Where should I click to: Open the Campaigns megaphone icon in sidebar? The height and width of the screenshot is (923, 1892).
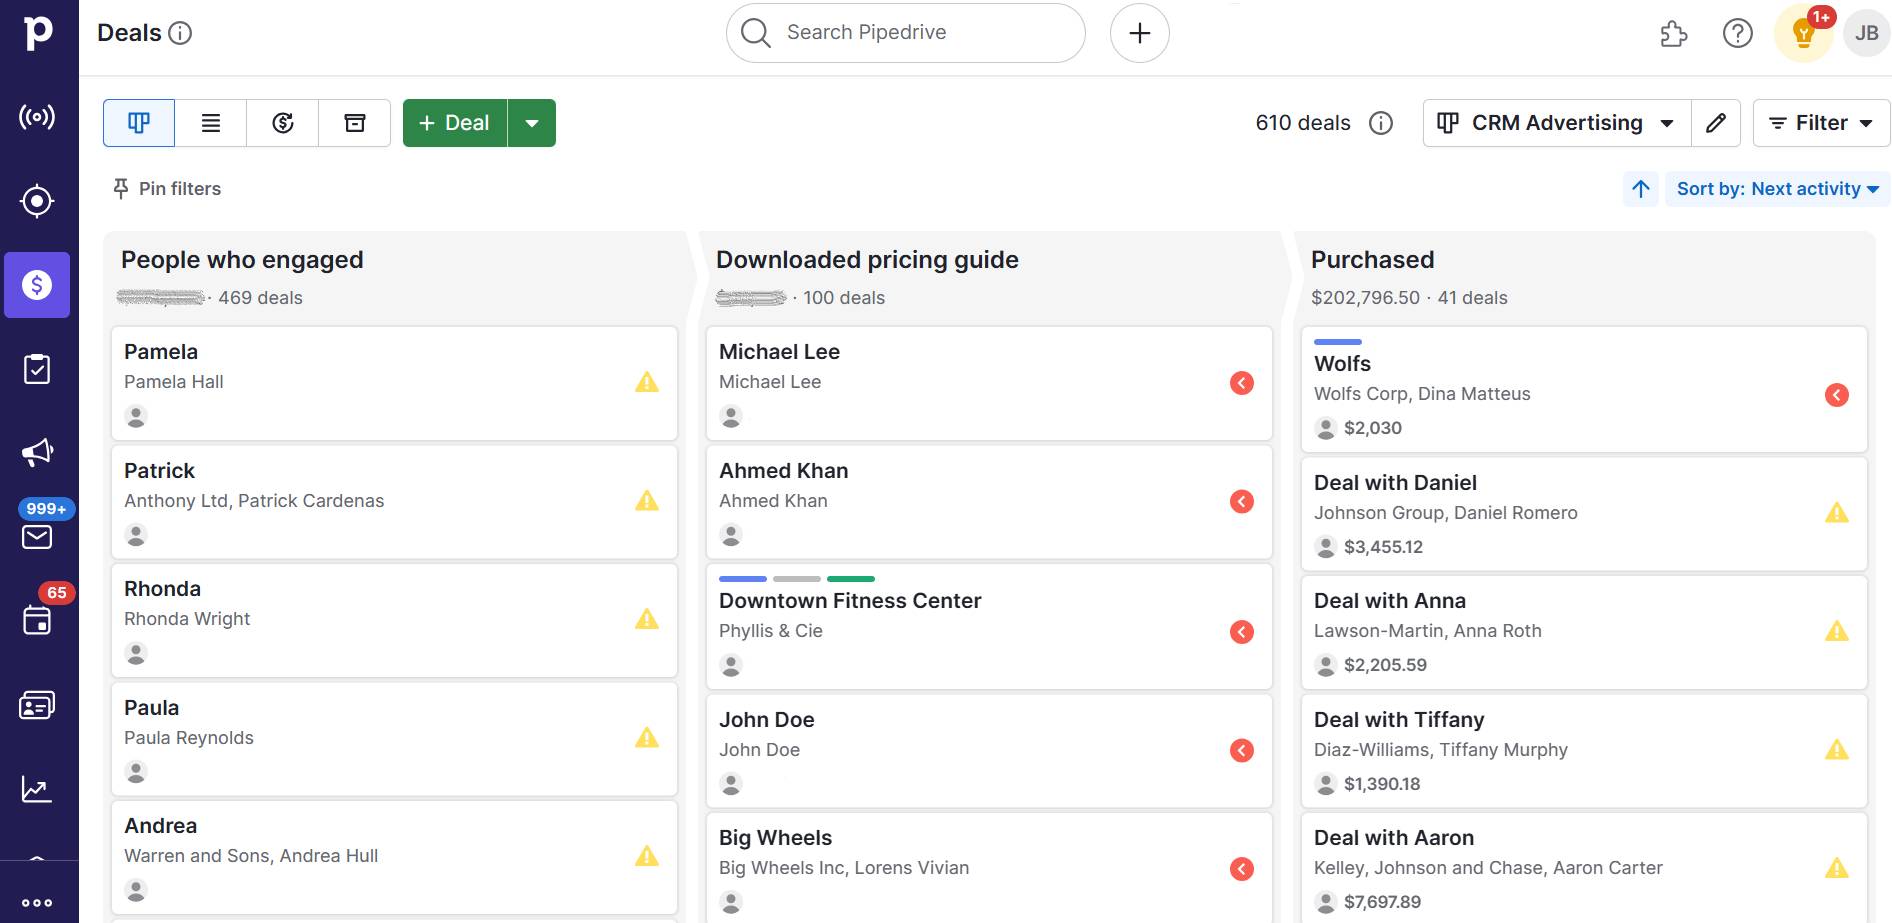37,451
